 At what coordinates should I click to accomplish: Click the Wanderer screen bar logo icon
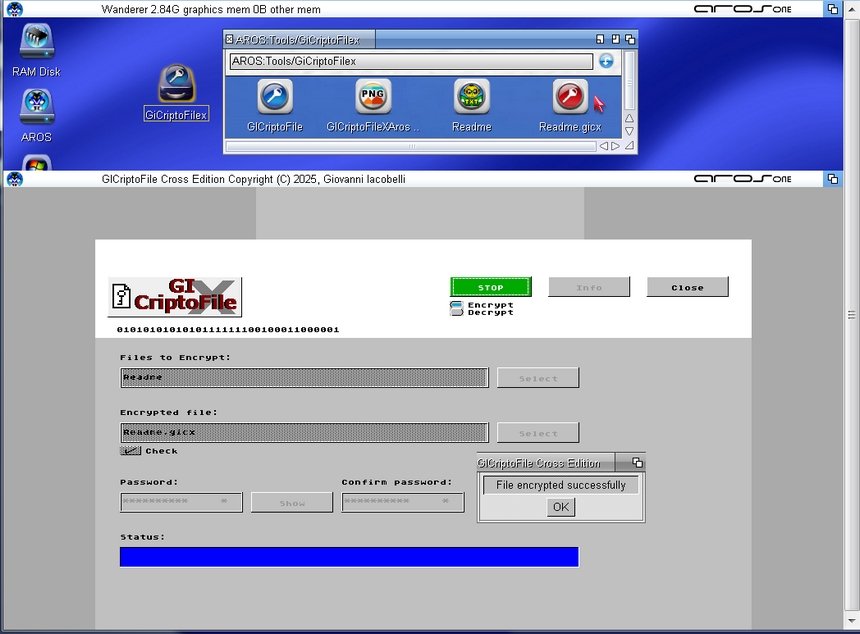coord(15,9)
